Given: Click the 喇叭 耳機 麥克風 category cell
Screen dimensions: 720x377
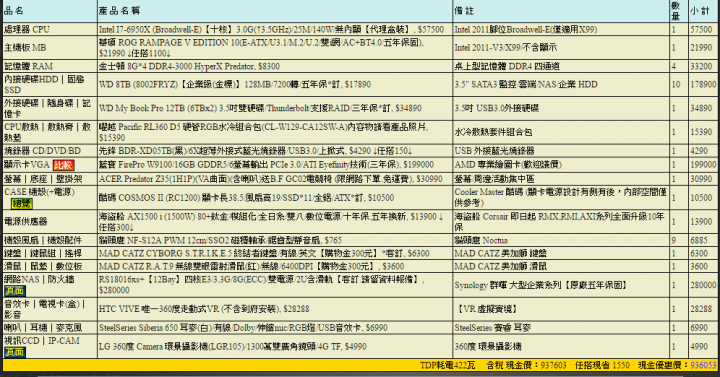Looking at the screenshot, I should (x=50, y=328).
